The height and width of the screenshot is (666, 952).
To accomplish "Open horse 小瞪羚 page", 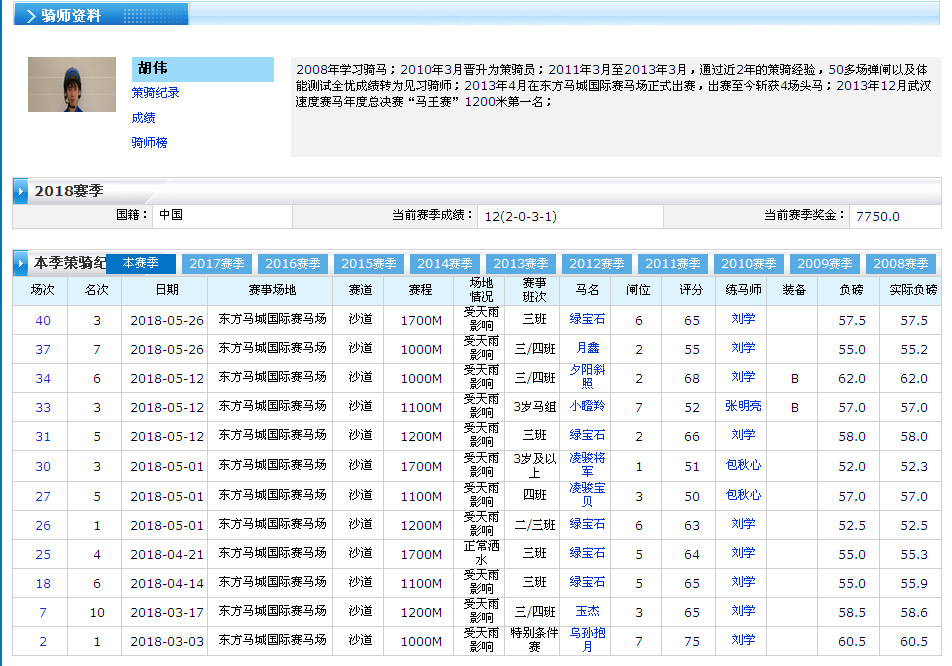I will point(587,407).
